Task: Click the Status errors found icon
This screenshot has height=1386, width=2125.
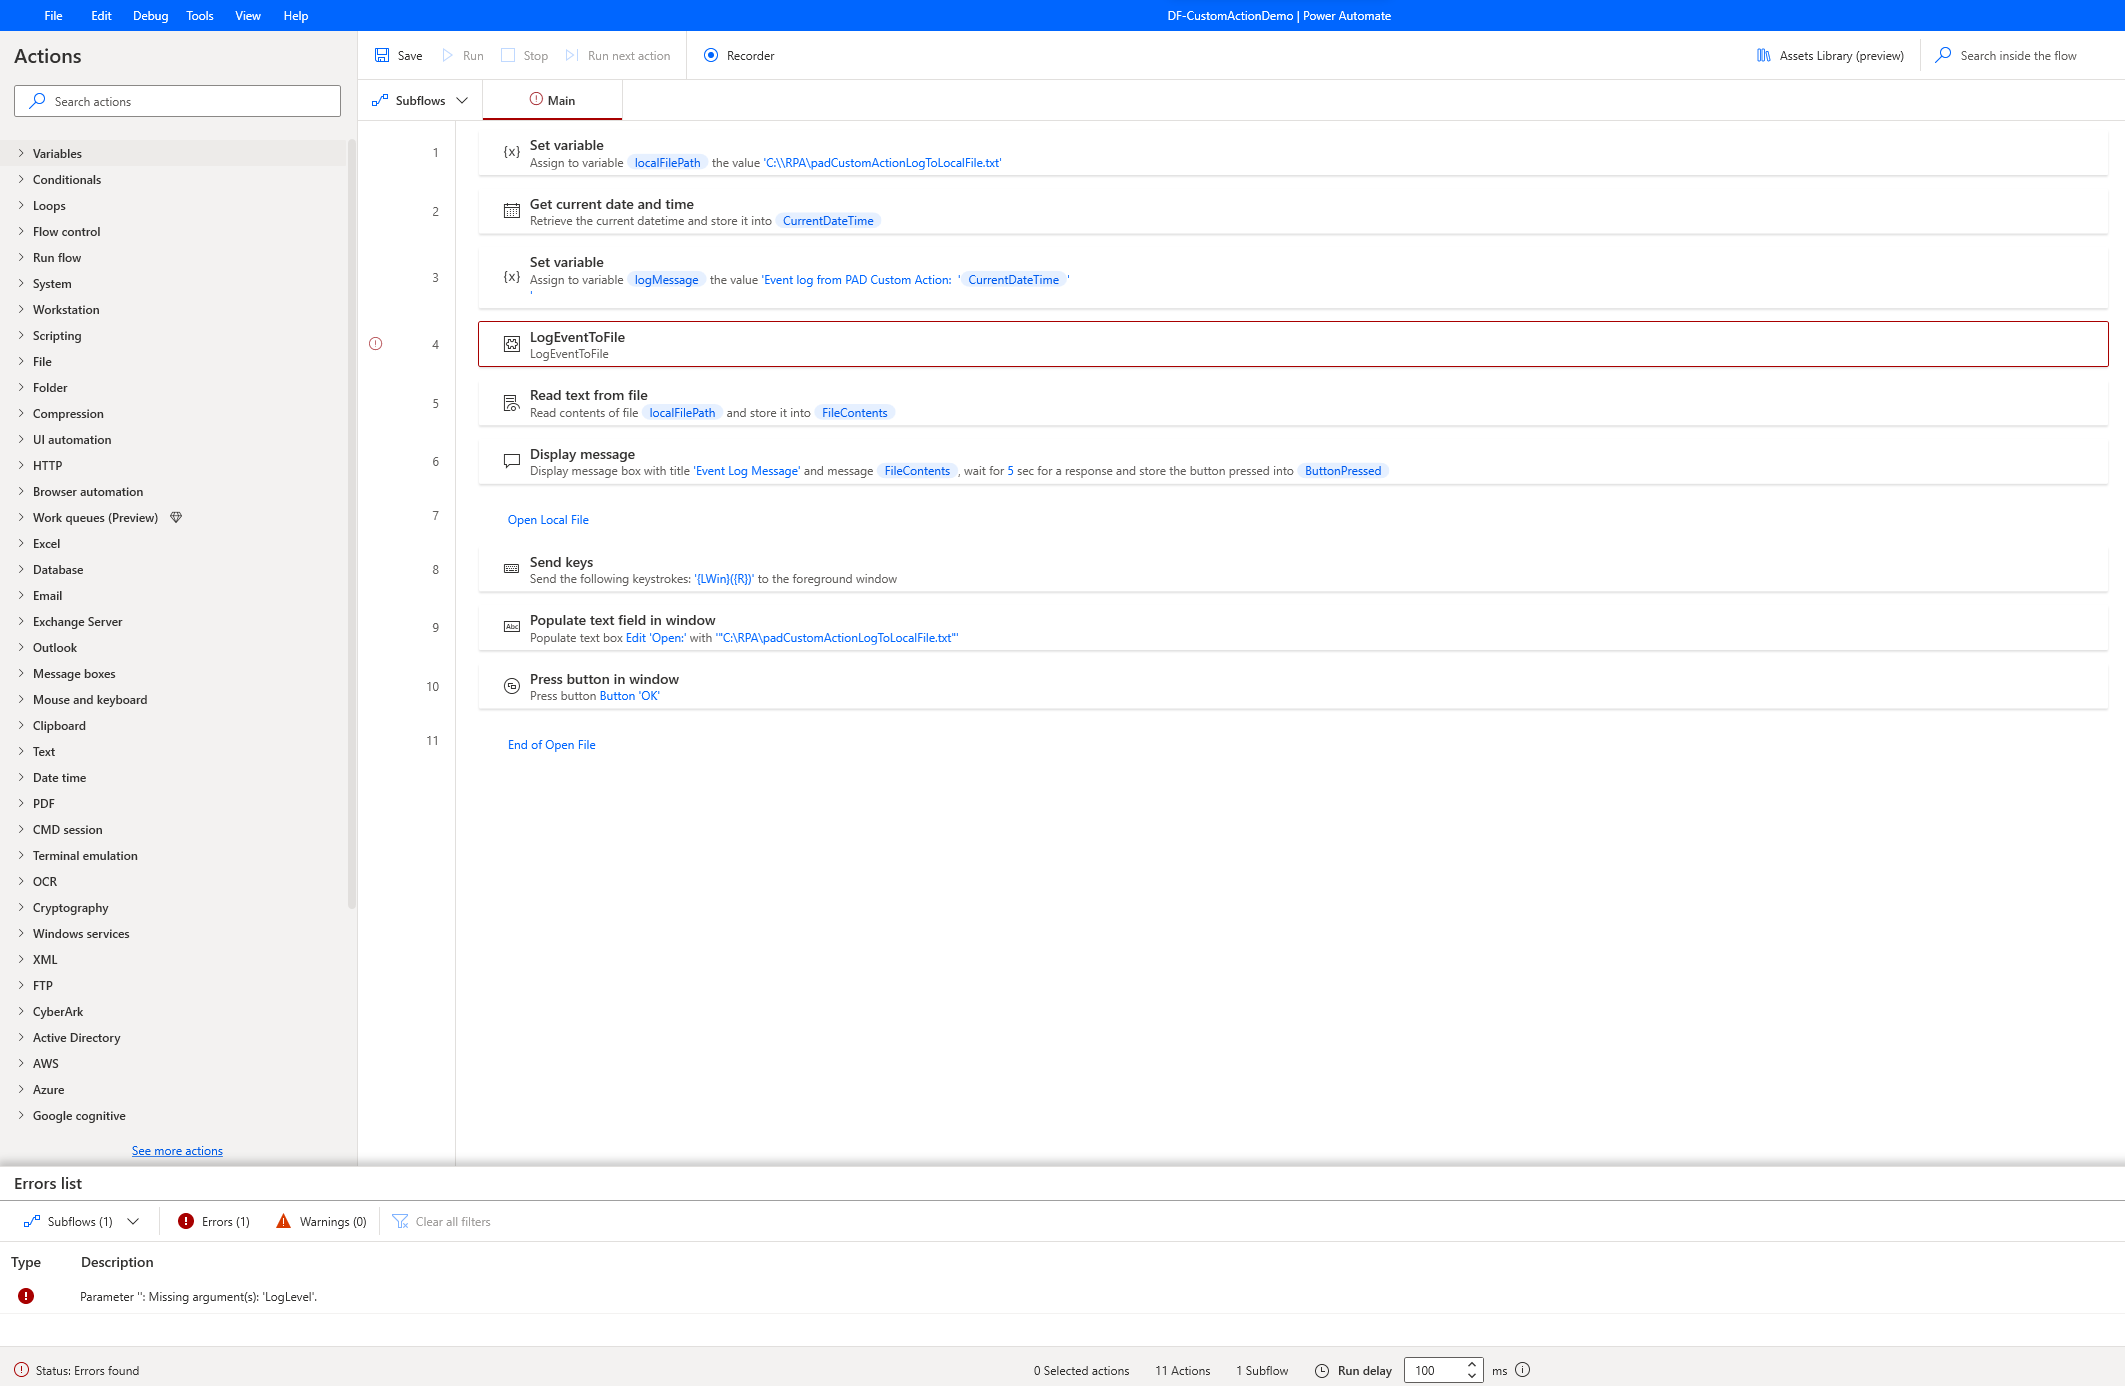Action: 21,1370
